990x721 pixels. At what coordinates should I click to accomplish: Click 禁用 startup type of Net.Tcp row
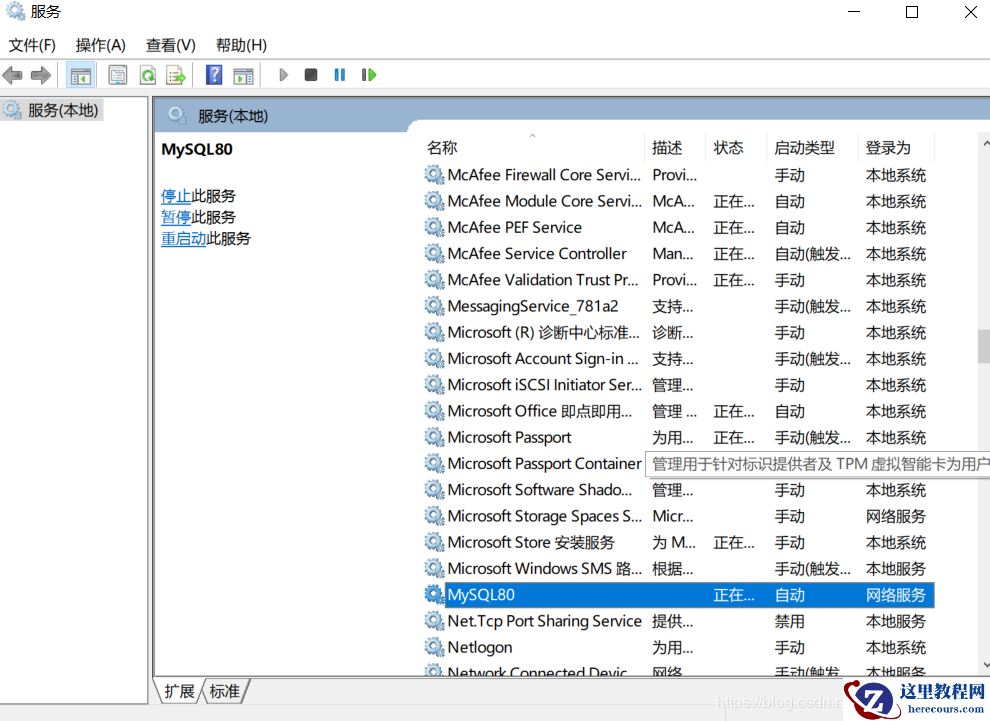tap(789, 621)
